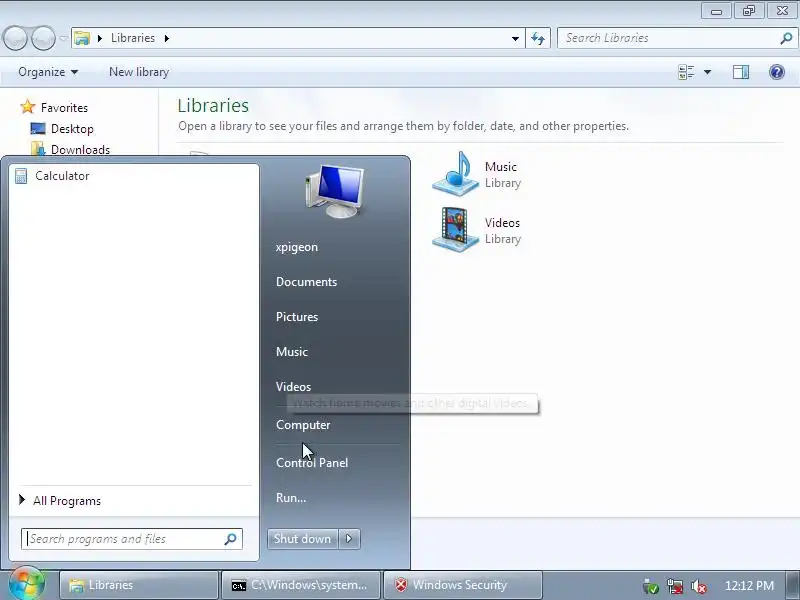
Task: Click the Windows Start orb
Action: point(27,584)
